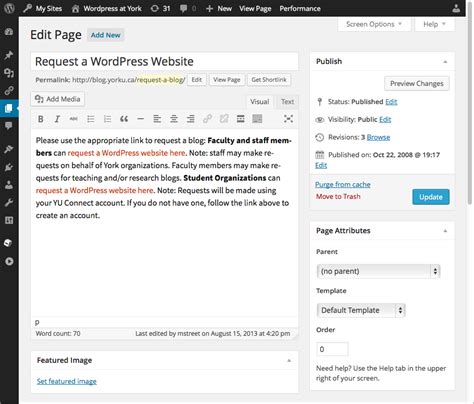Click the collapse menu play icon in the sidebar
Image resolution: width=474 pixels, height=404 pixels.
tap(9, 261)
